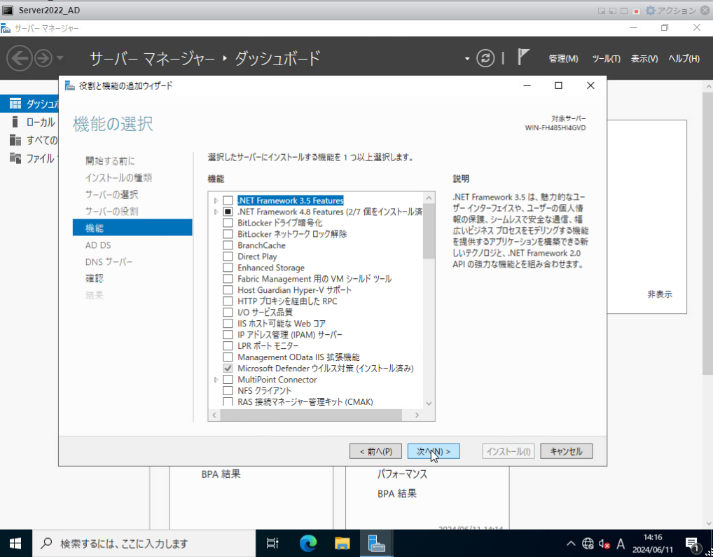Show hidden tray icons chevron
The height and width of the screenshot is (557, 713).
tap(571, 543)
